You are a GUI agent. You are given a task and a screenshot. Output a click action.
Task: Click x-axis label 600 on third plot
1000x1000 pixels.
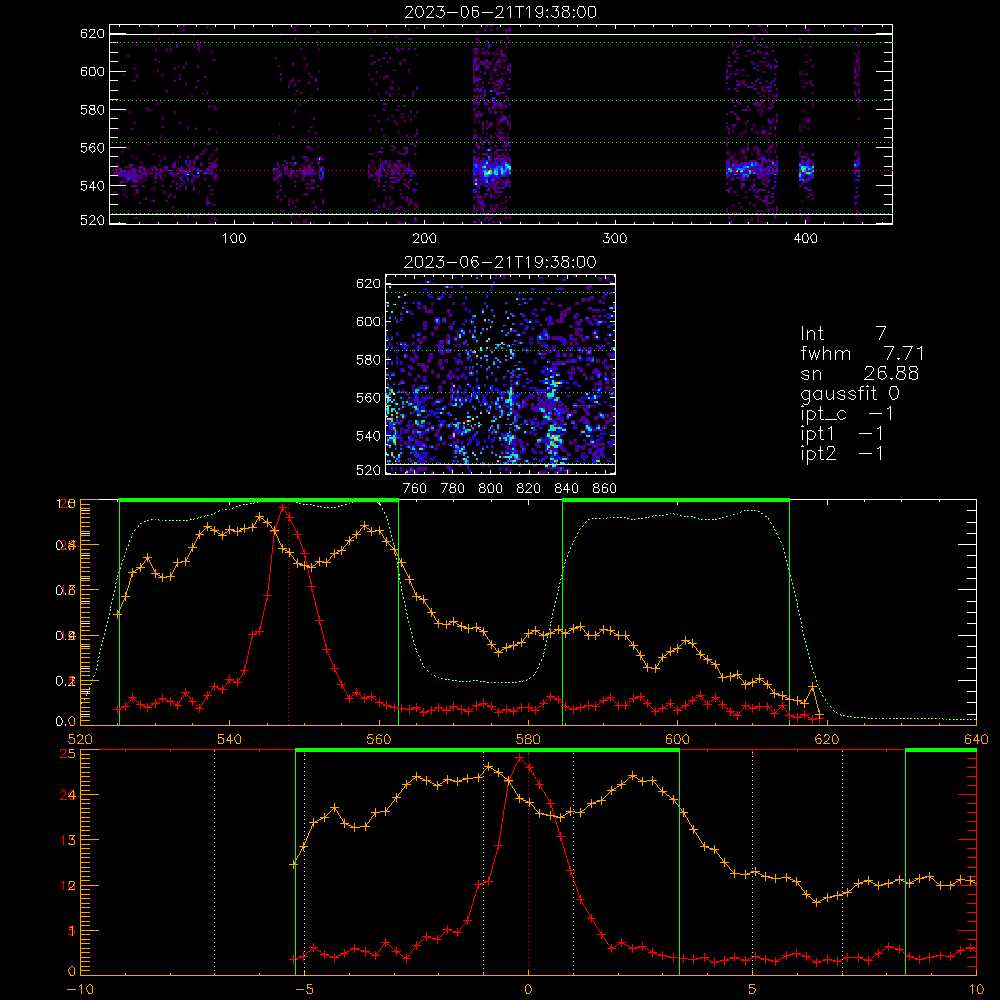tap(677, 740)
